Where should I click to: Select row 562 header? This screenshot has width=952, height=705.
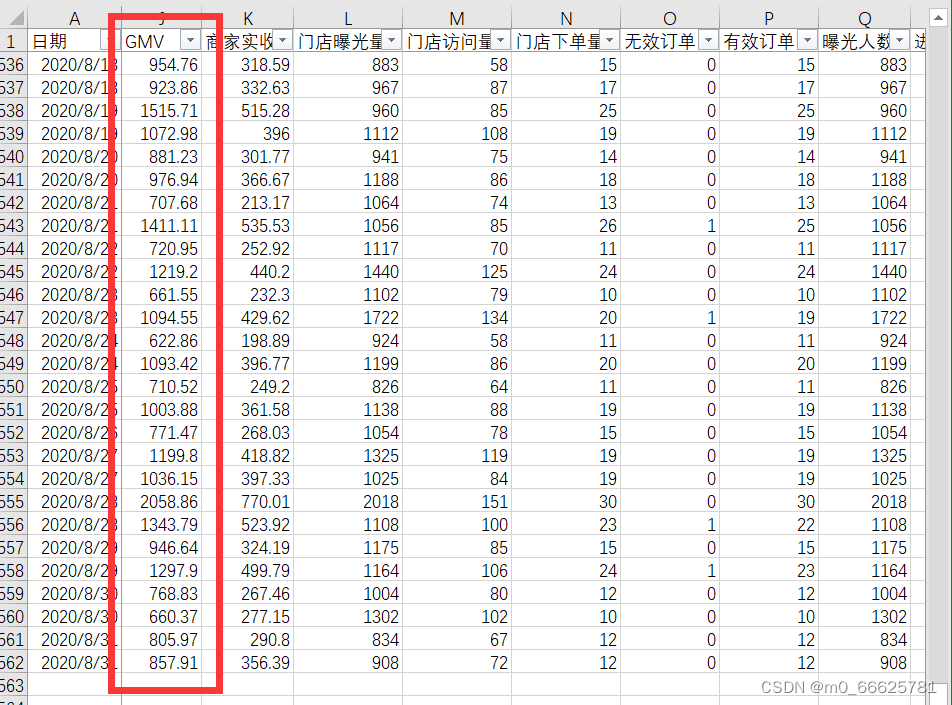tap(12, 662)
